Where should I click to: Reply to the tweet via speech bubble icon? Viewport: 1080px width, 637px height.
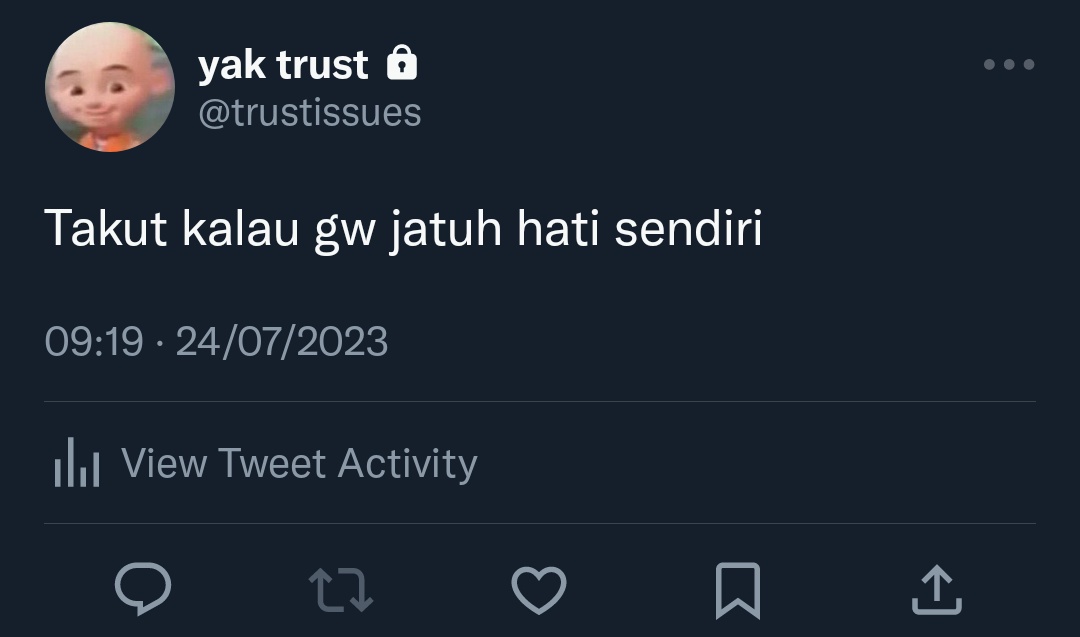tap(143, 589)
